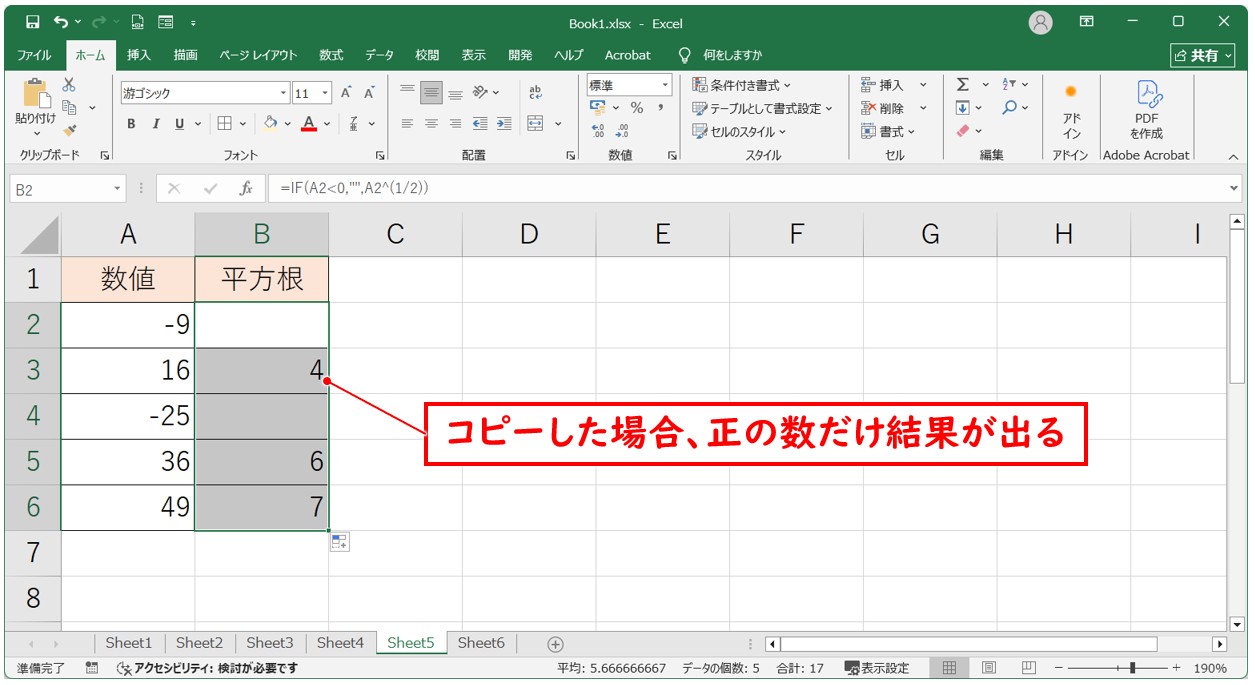Click the Name Box showing B2
1255x685 pixels.
(60, 187)
